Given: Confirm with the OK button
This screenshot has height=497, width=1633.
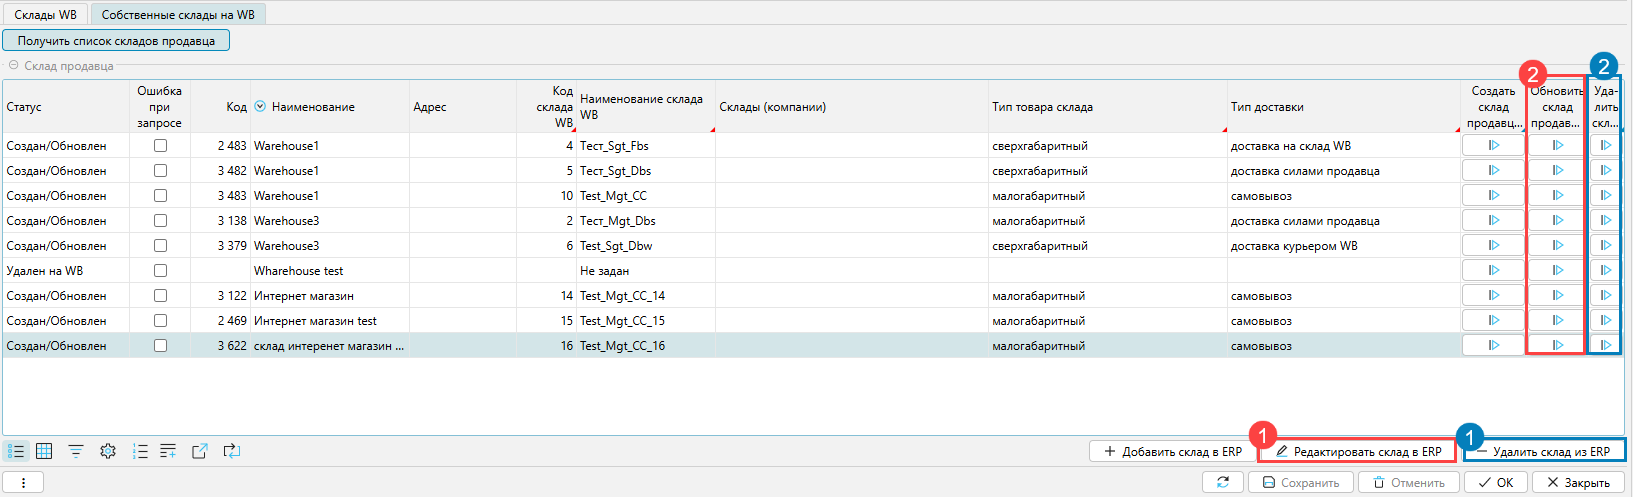Looking at the screenshot, I should tap(1496, 482).
